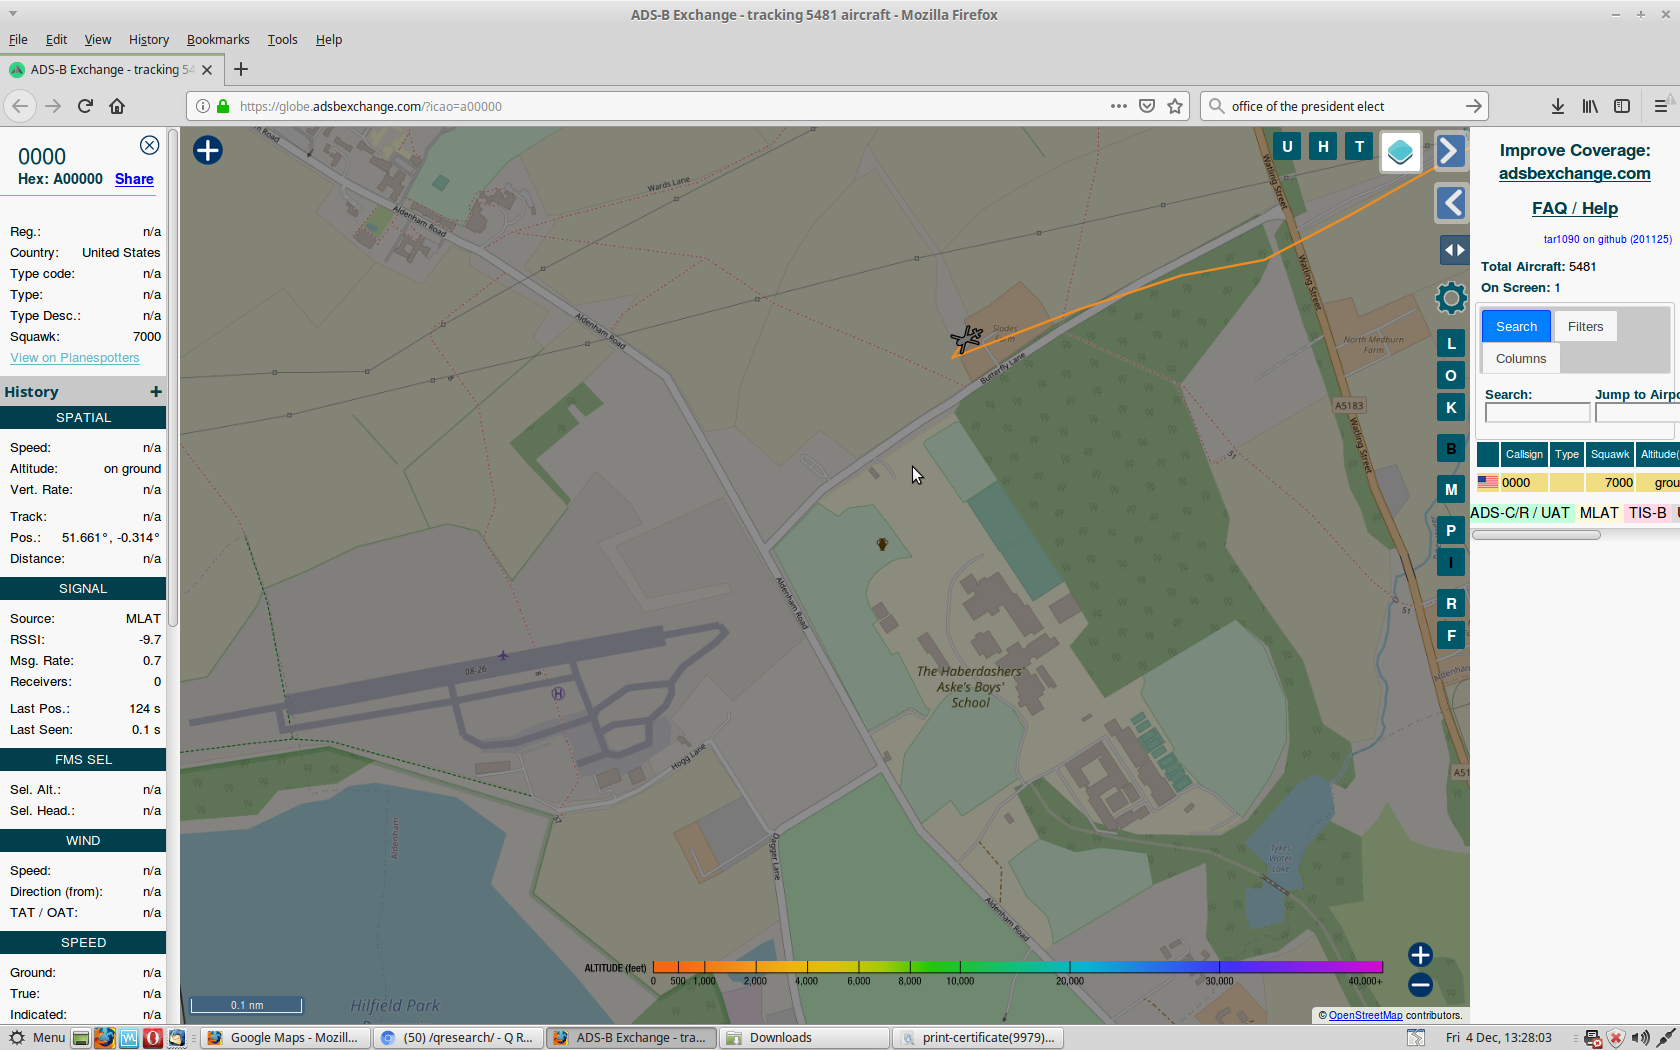1680x1050 pixels.
Task: Open settings gear on map
Action: (x=1451, y=297)
